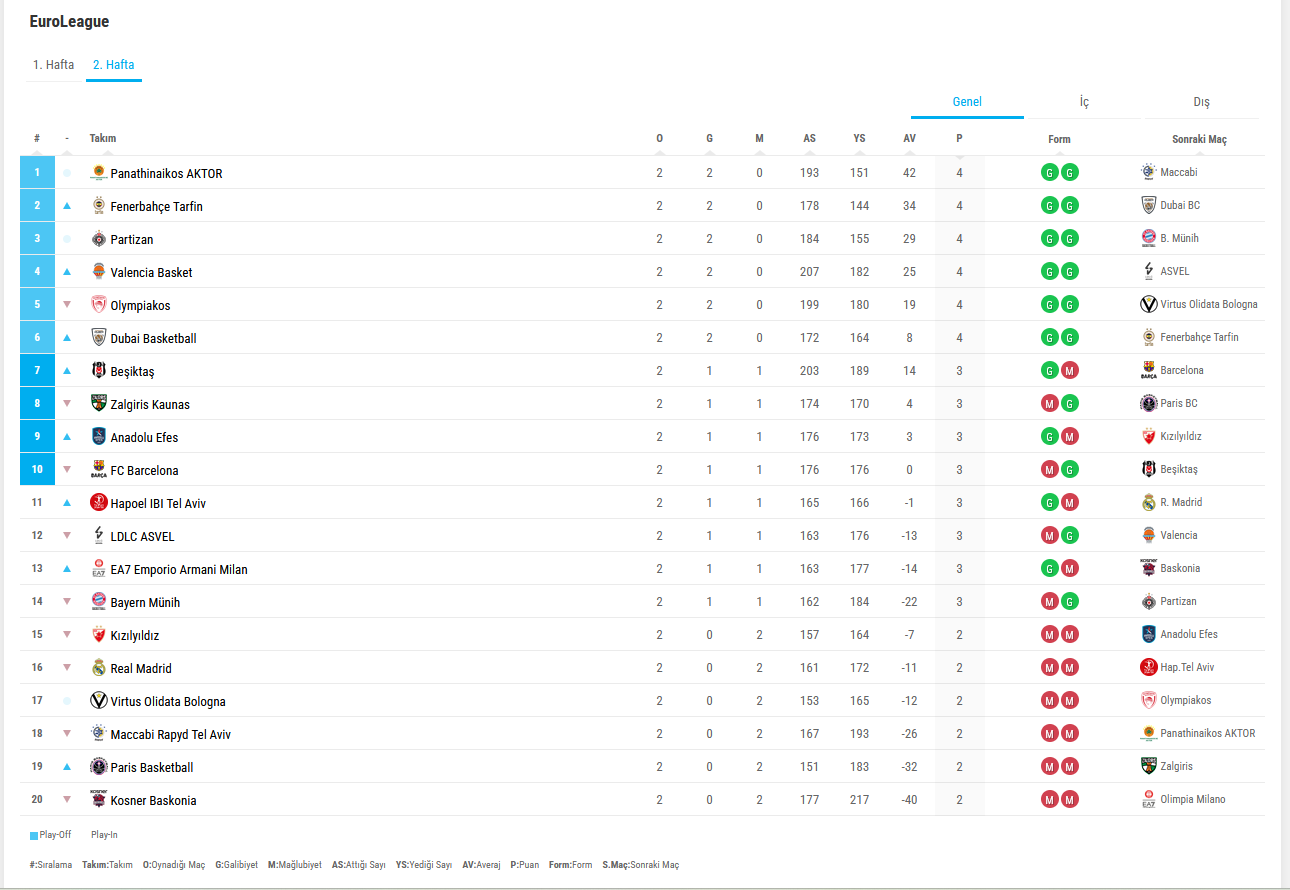The image size is (1290, 890).
Task: Sort by the AV column header
Action: 909,139
